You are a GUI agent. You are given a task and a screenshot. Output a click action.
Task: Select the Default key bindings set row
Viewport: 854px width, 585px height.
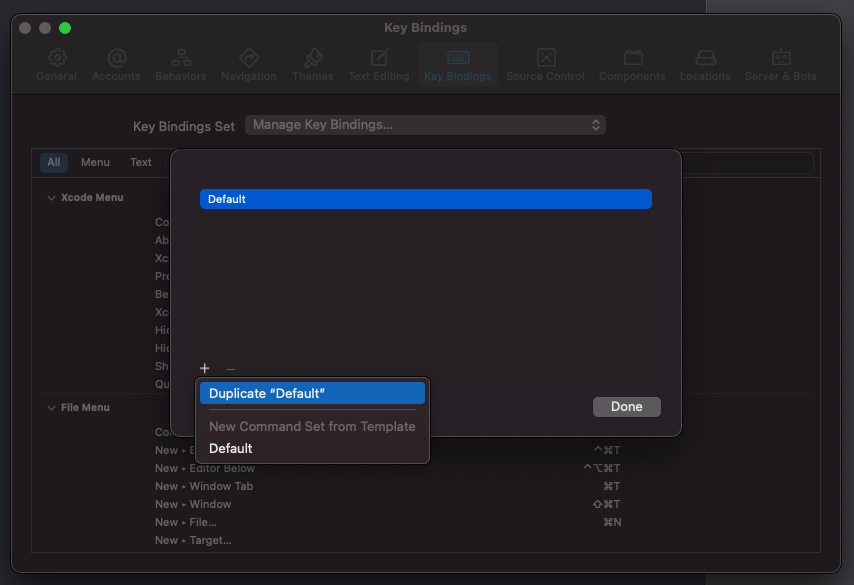pos(425,199)
